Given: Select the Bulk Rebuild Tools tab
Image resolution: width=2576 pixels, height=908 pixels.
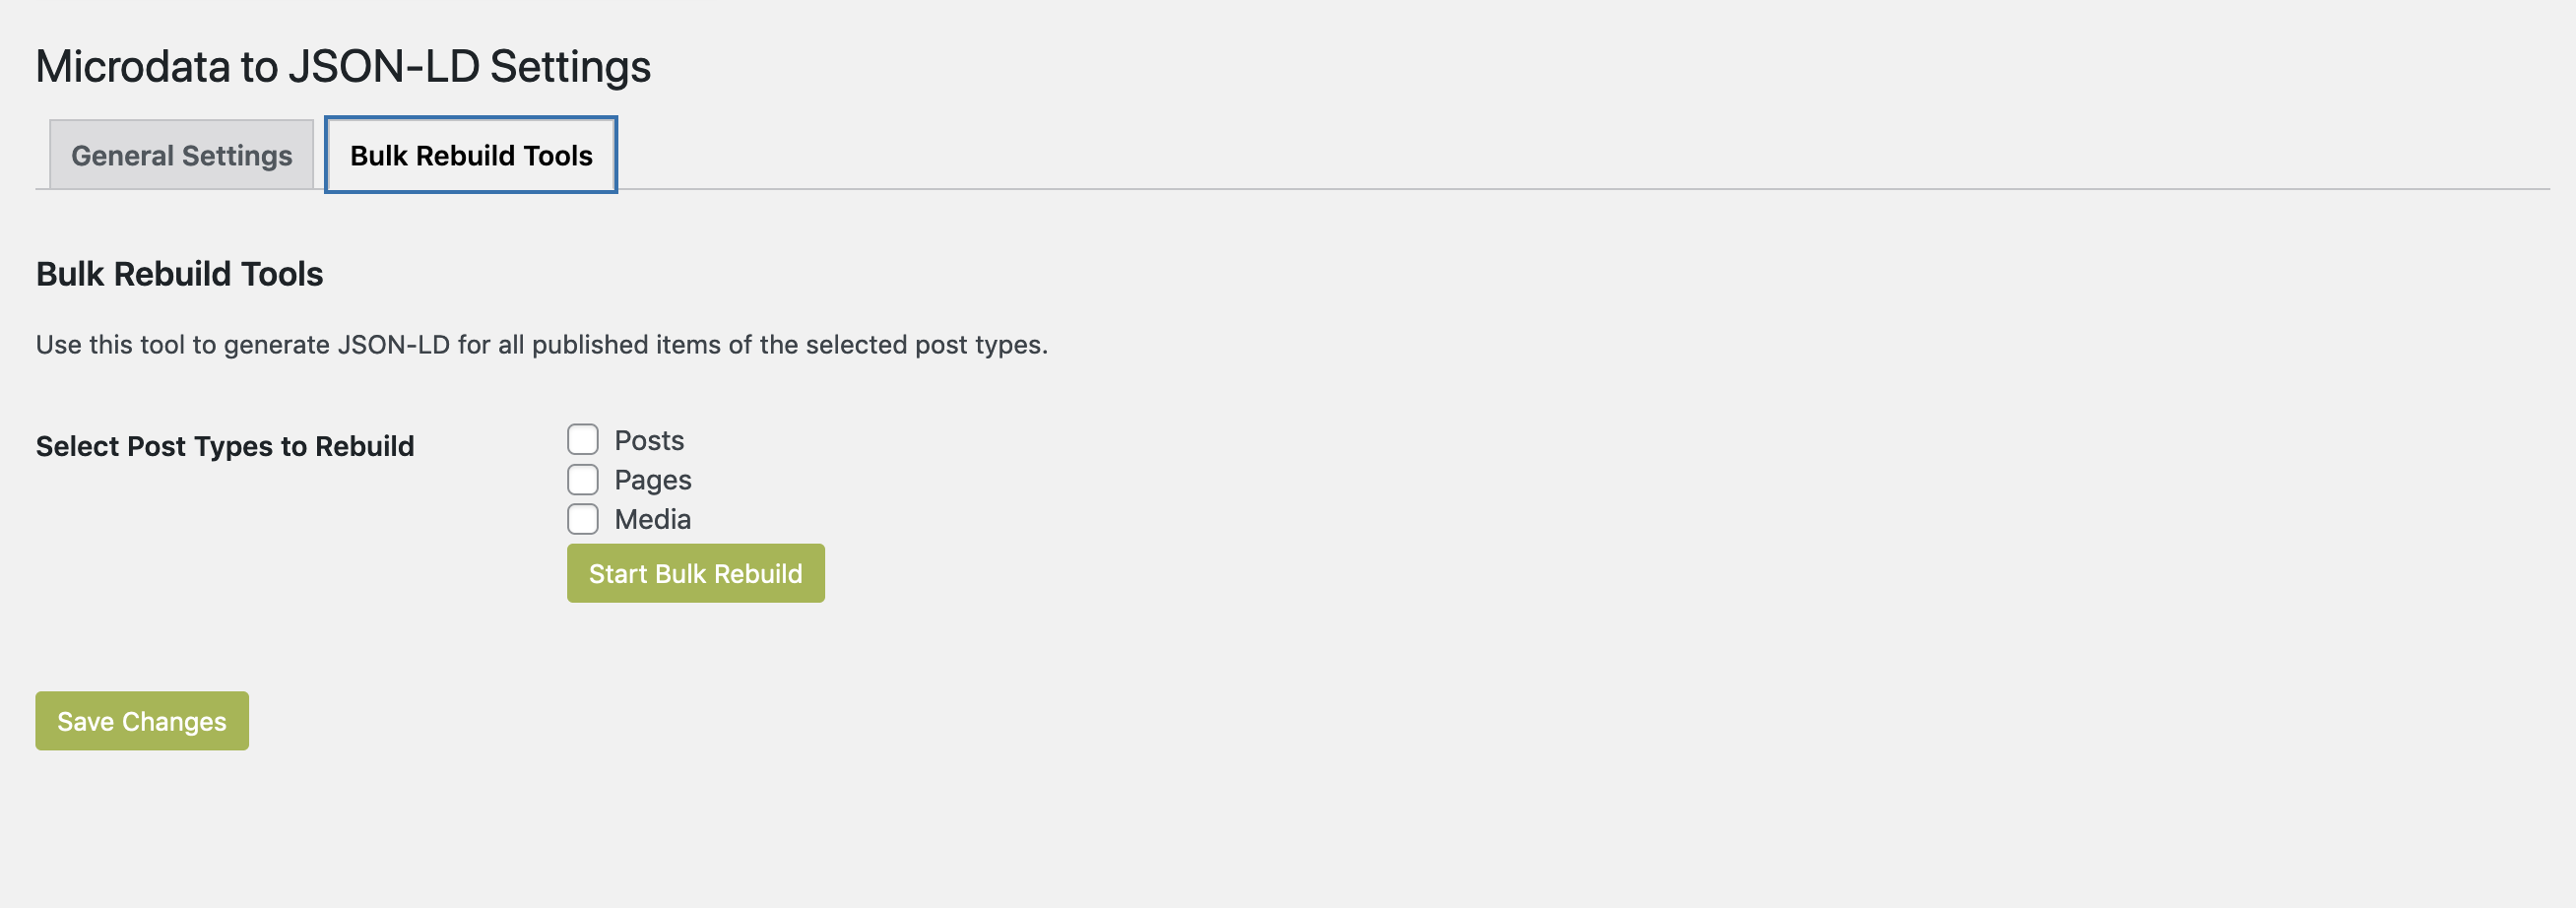Looking at the screenshot, I should point(470,155).
